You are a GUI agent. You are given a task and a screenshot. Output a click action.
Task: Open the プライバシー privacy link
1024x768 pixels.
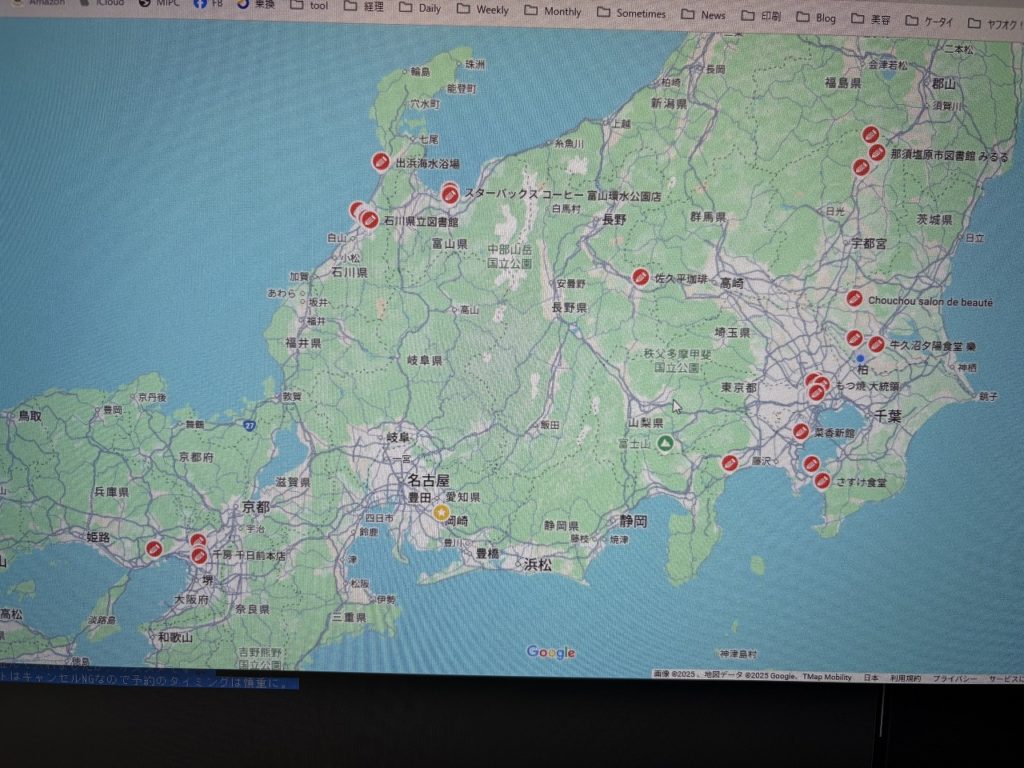954,678
